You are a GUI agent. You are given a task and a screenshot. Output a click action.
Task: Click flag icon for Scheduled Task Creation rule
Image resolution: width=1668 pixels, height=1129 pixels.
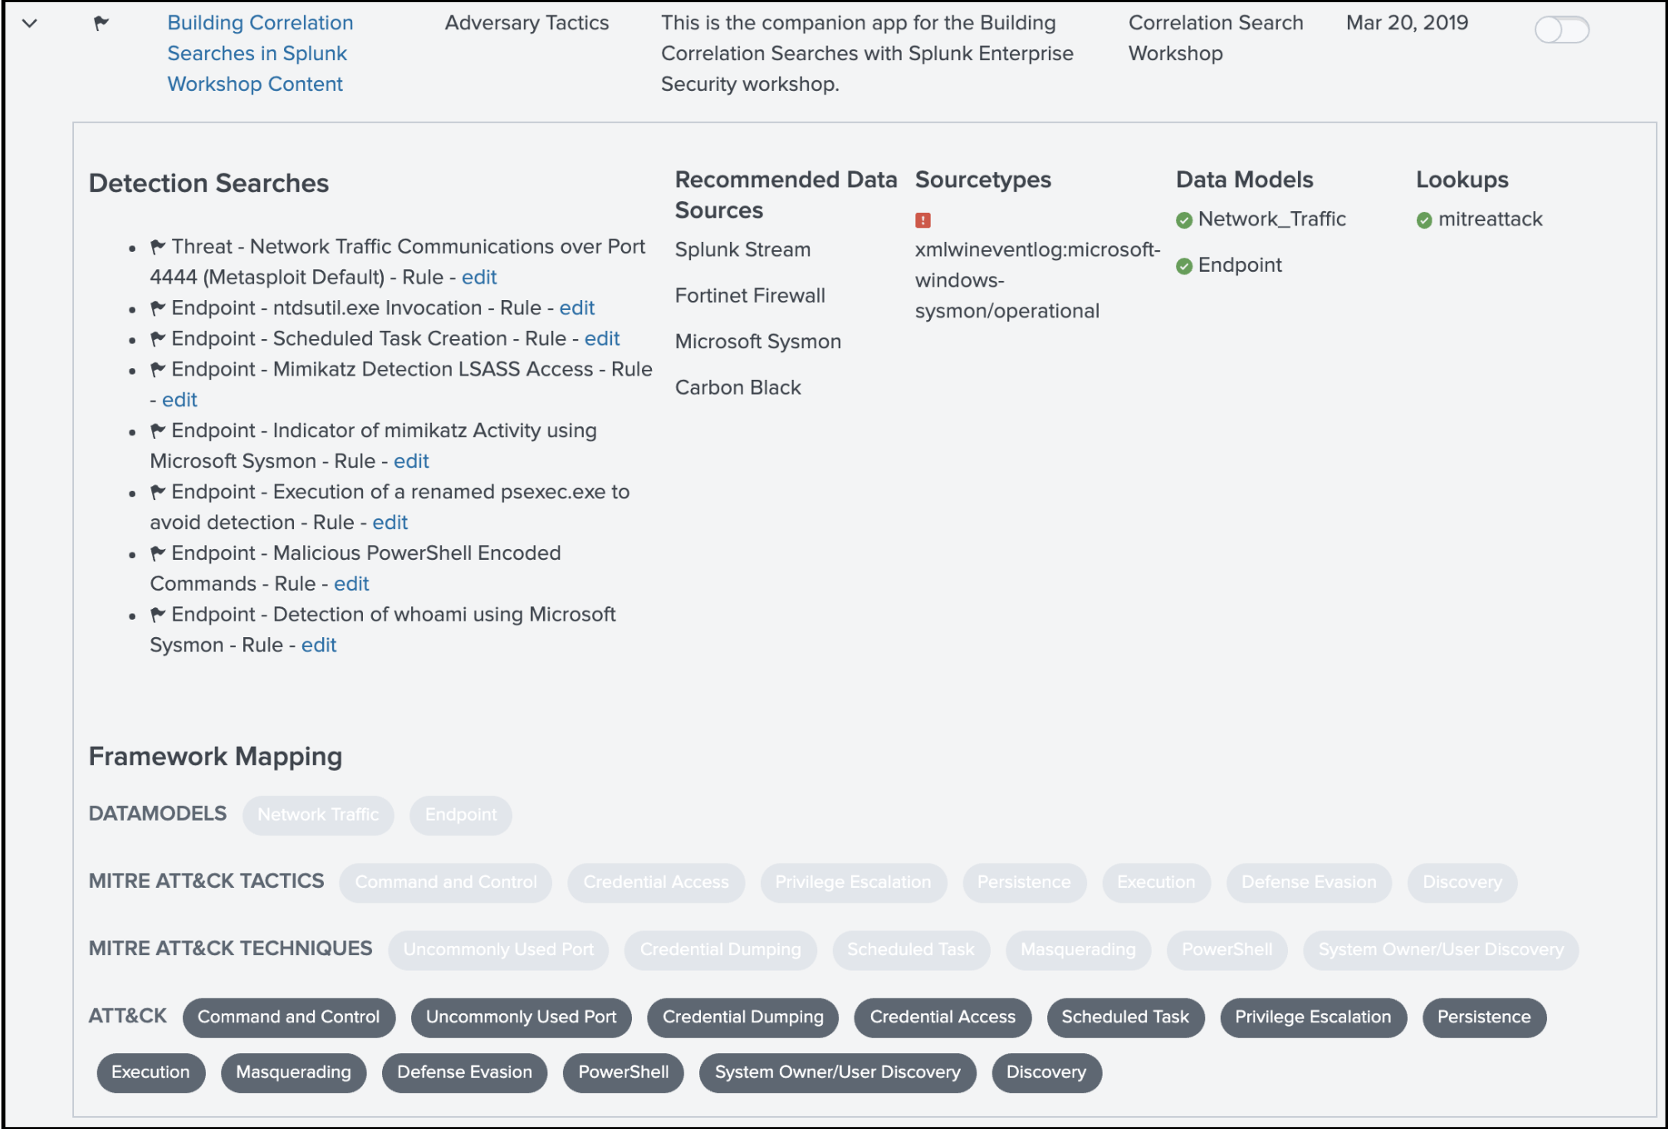click(158, 339)
